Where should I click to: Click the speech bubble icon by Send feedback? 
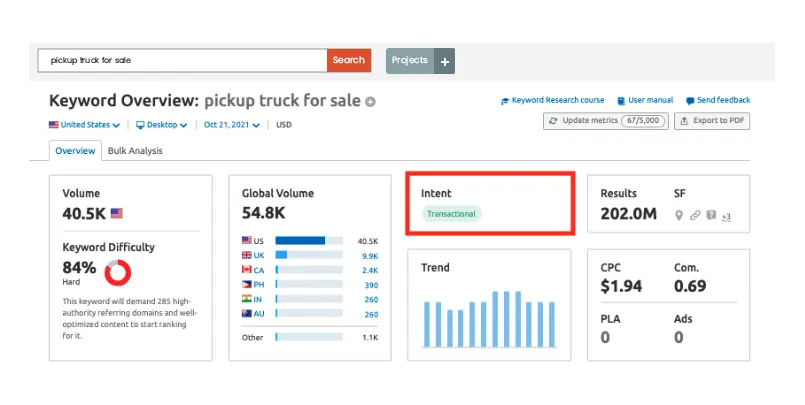690,101
